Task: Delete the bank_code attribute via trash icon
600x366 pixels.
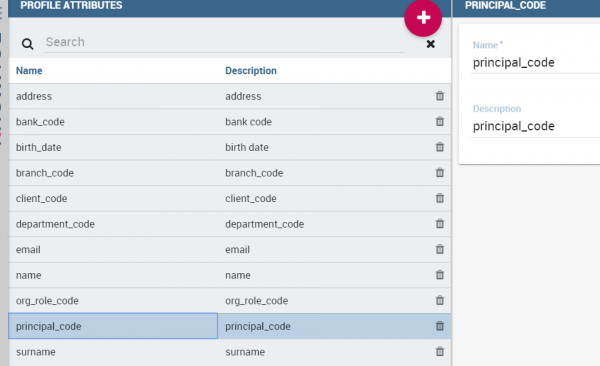Action: tap(440, 121)
